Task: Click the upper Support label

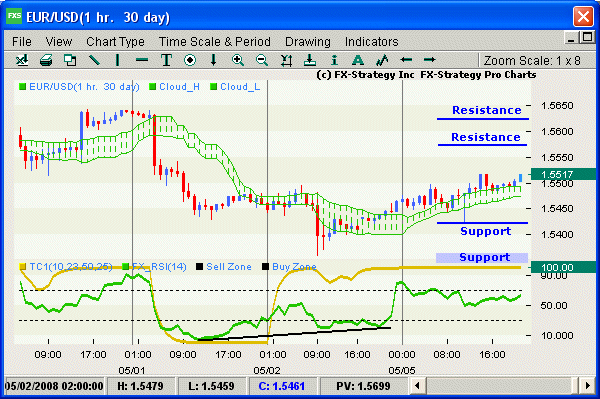Action: pyautogui.click(x=486, y=231)
